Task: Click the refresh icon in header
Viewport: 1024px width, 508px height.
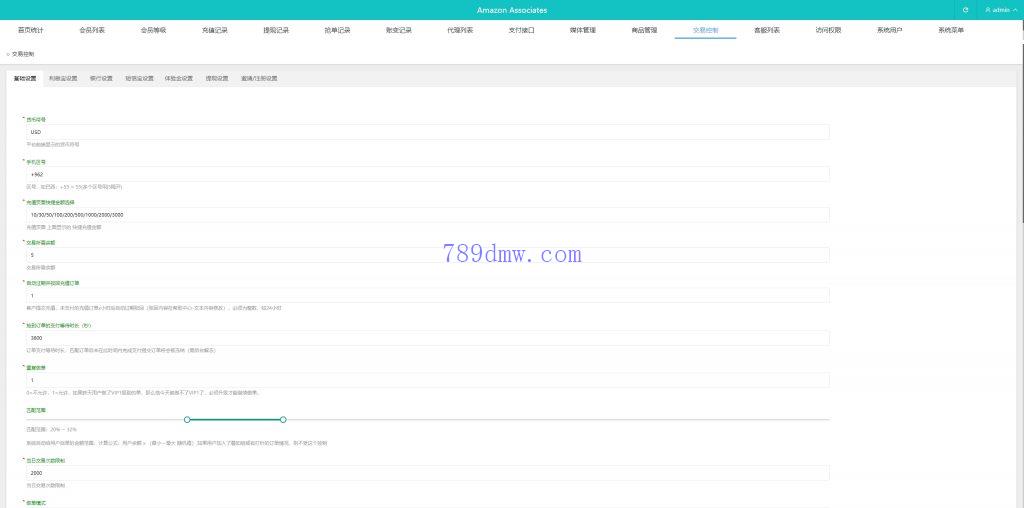Action: tap(965, 10)
